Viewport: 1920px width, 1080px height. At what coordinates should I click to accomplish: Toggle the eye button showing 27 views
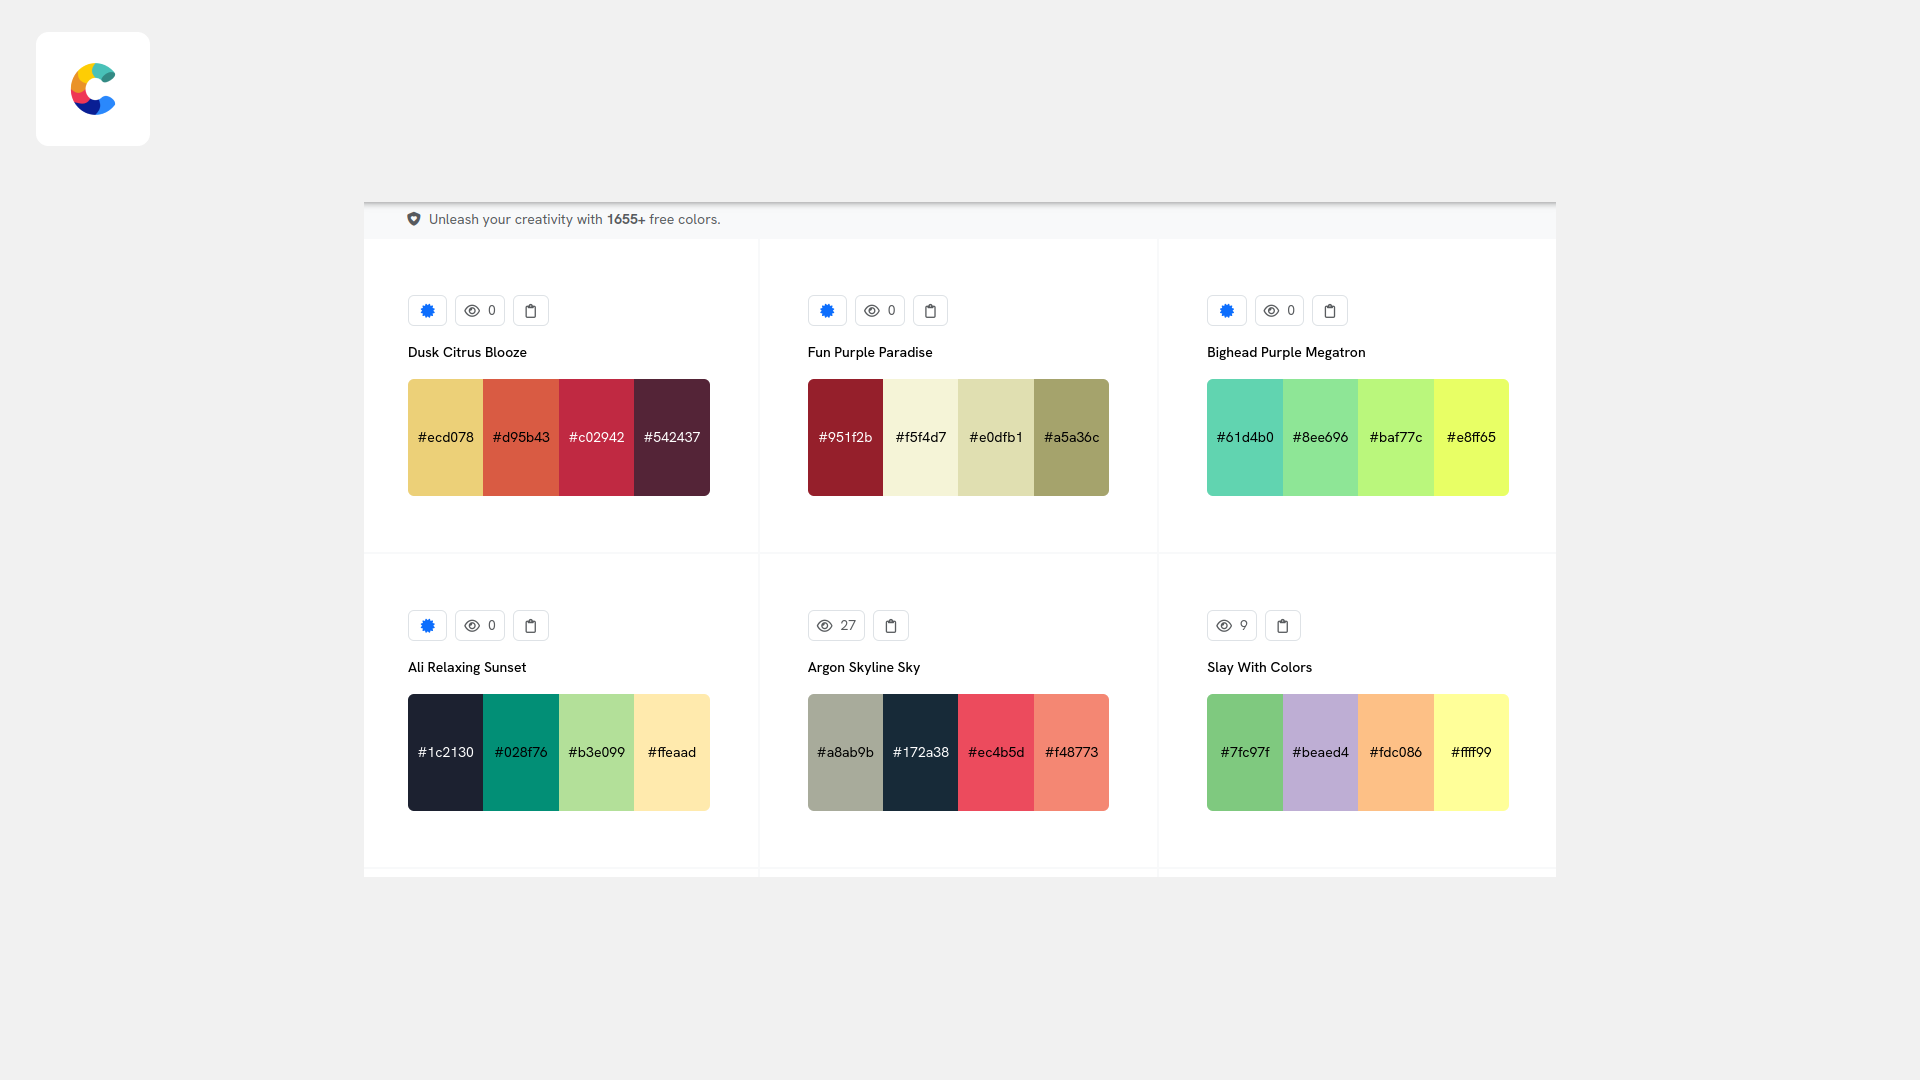pyautogui.click(x=836, y=626)
